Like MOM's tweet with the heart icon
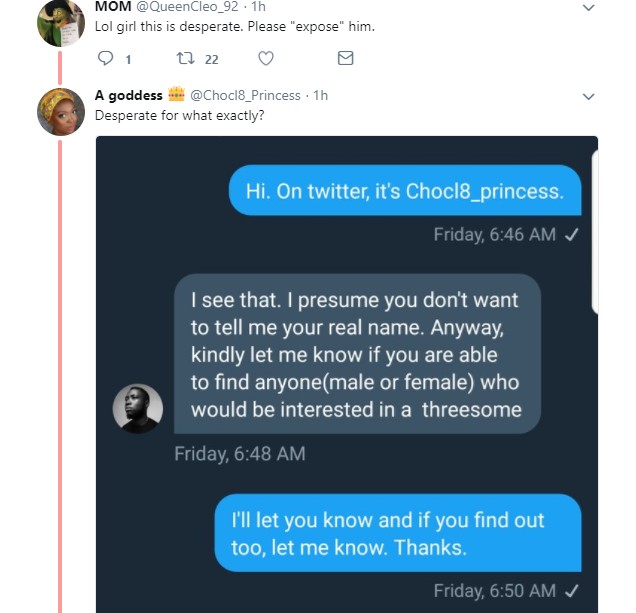 coord(265,58)
